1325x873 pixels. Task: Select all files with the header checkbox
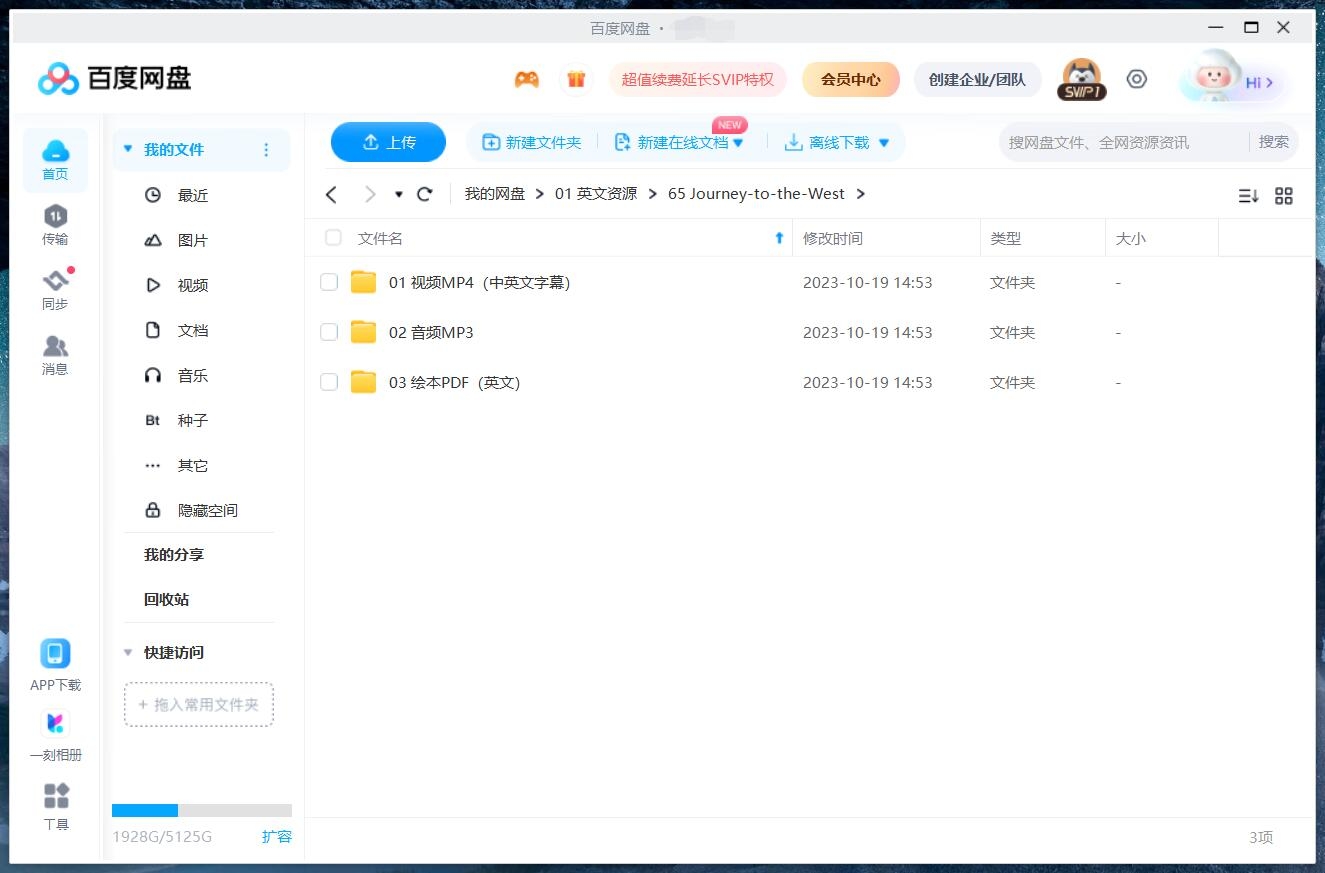(332, 238)
